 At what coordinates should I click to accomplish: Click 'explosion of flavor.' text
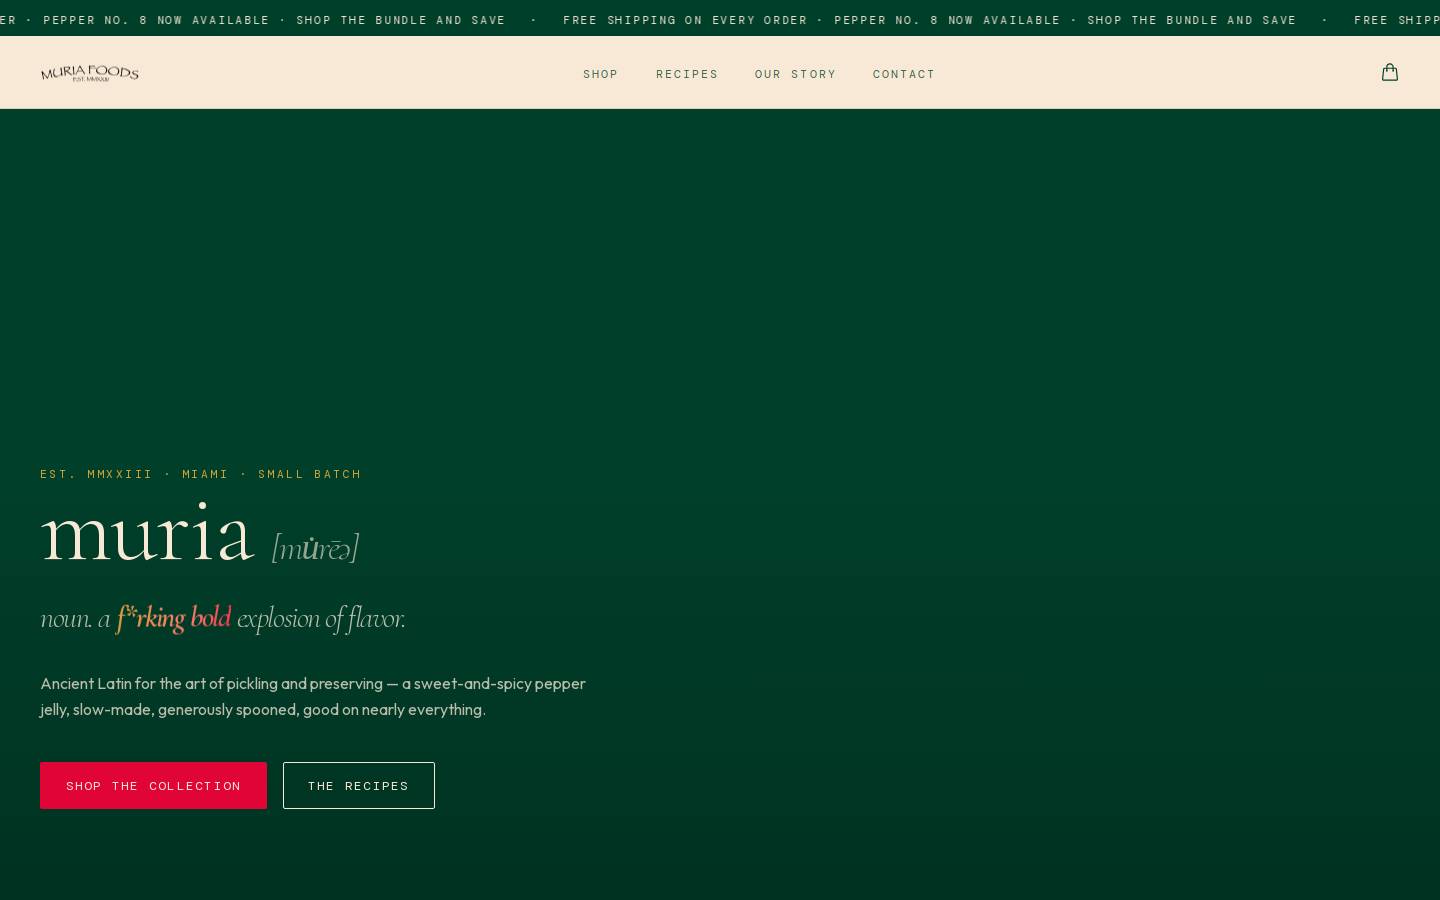click(321, 619)
